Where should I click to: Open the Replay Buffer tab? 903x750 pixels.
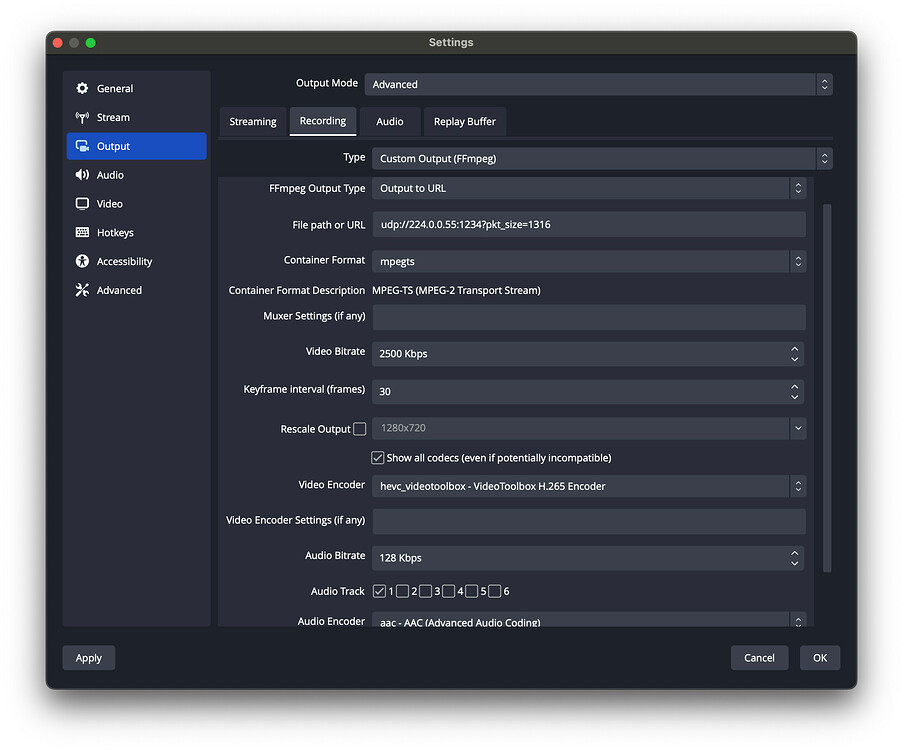coord(464,121)
